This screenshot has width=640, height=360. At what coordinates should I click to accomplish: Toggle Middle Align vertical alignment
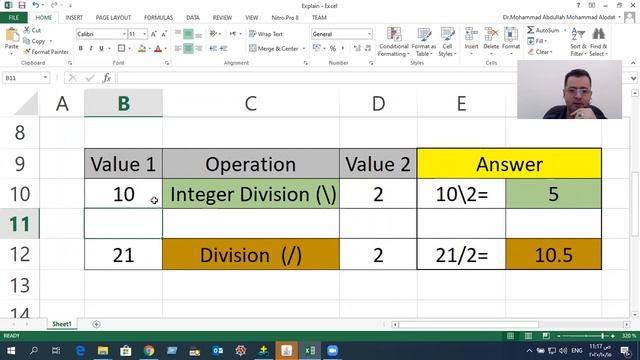[x=188, y=34]
